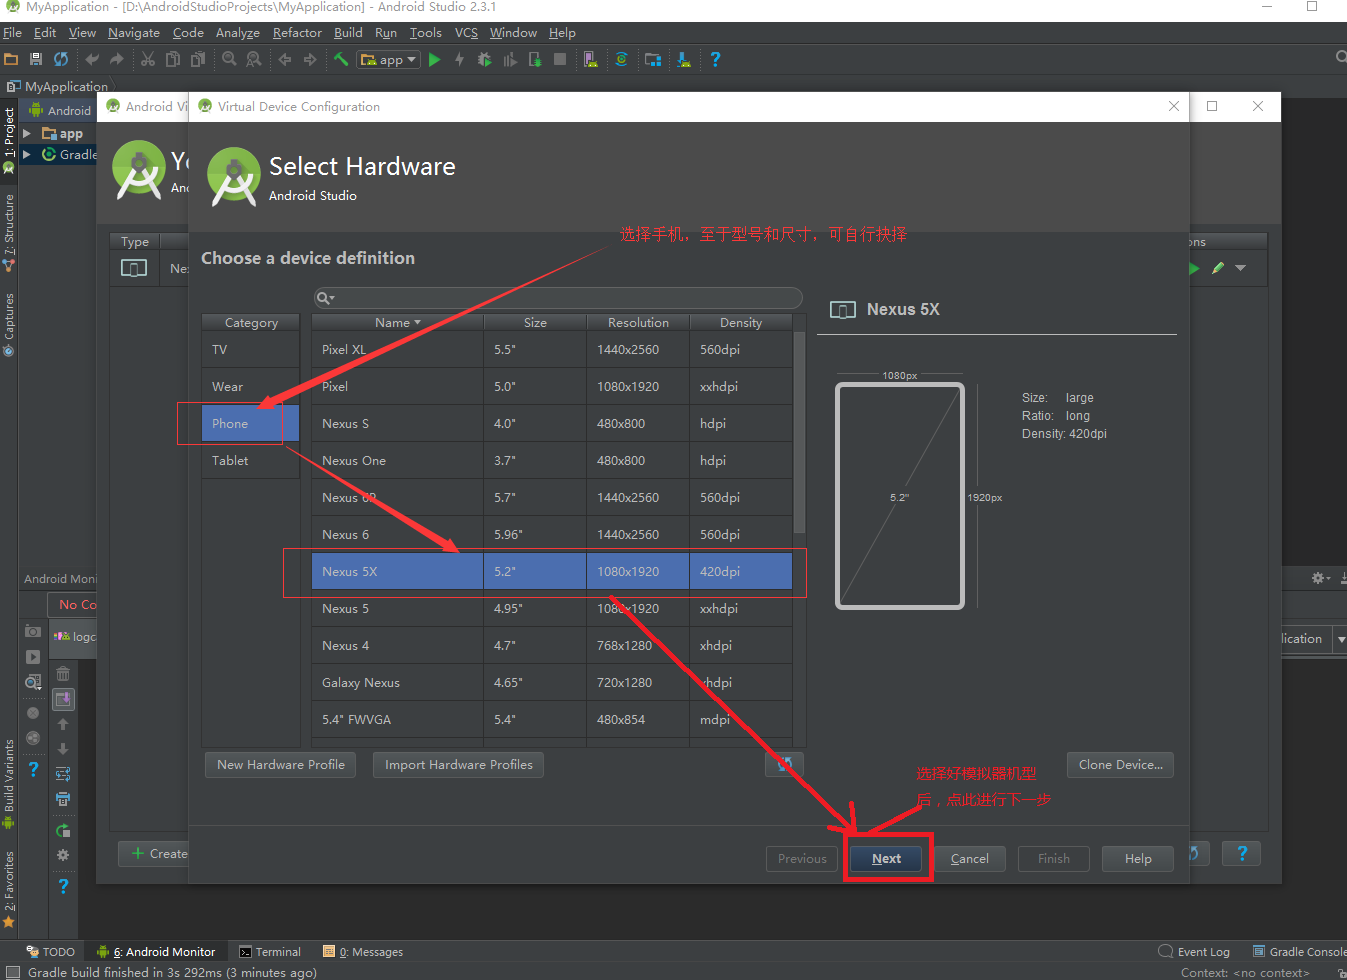Click the Cancel button
1347x980 pixels.
(969, 858)
